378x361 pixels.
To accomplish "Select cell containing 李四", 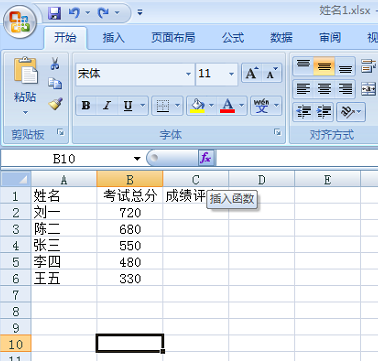I will 64,262.
